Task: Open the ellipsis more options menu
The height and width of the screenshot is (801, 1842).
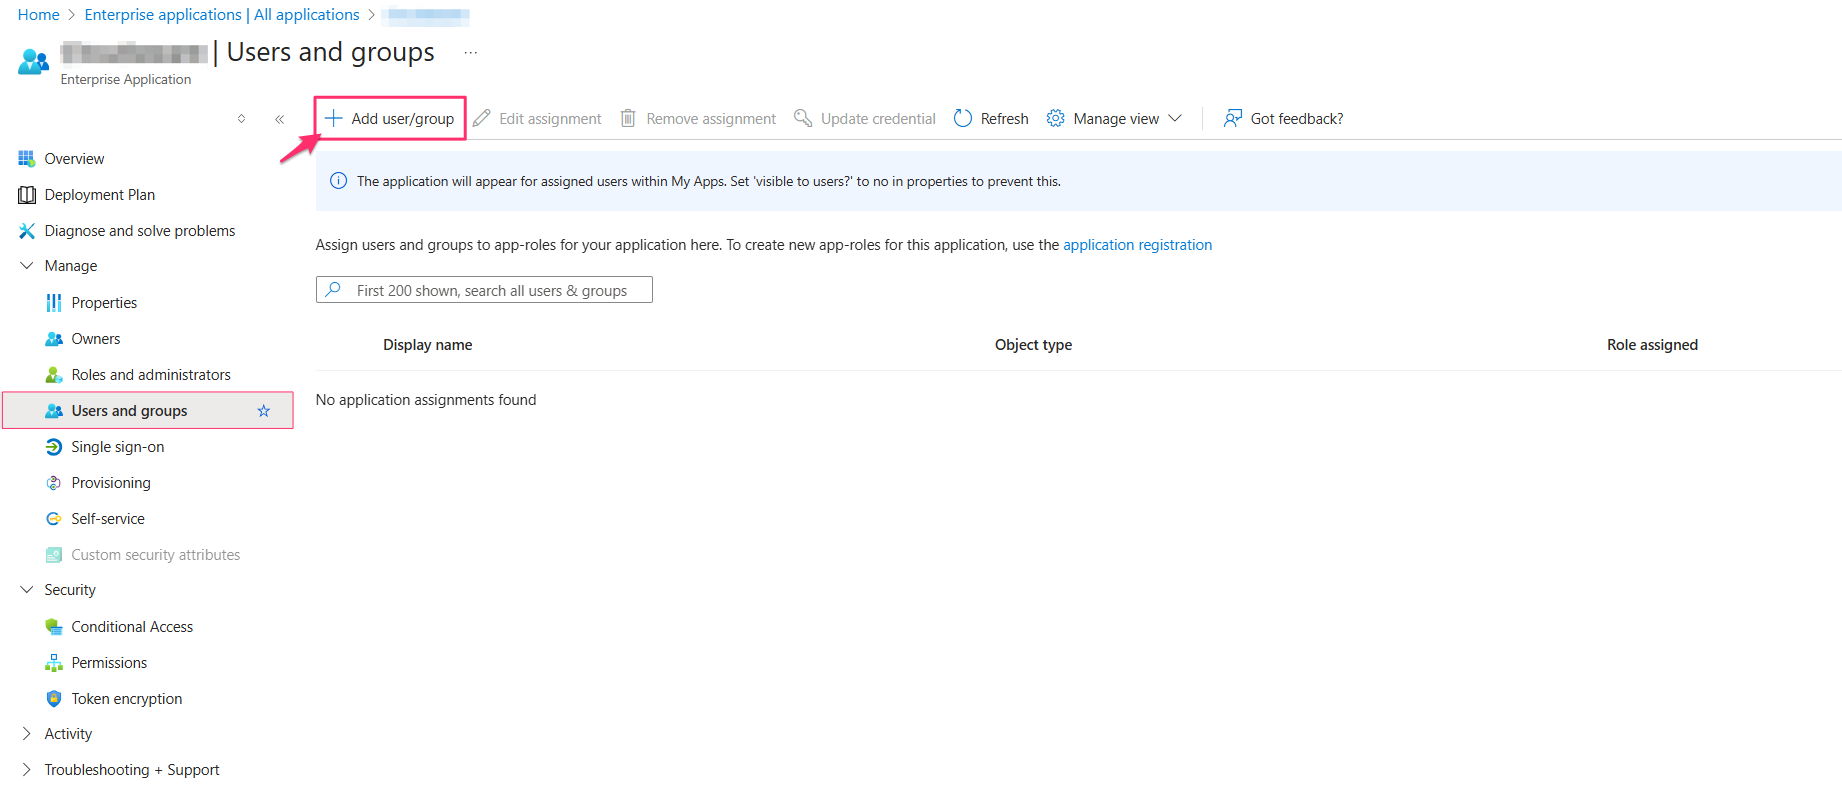Action: click(x=471, y=52)
